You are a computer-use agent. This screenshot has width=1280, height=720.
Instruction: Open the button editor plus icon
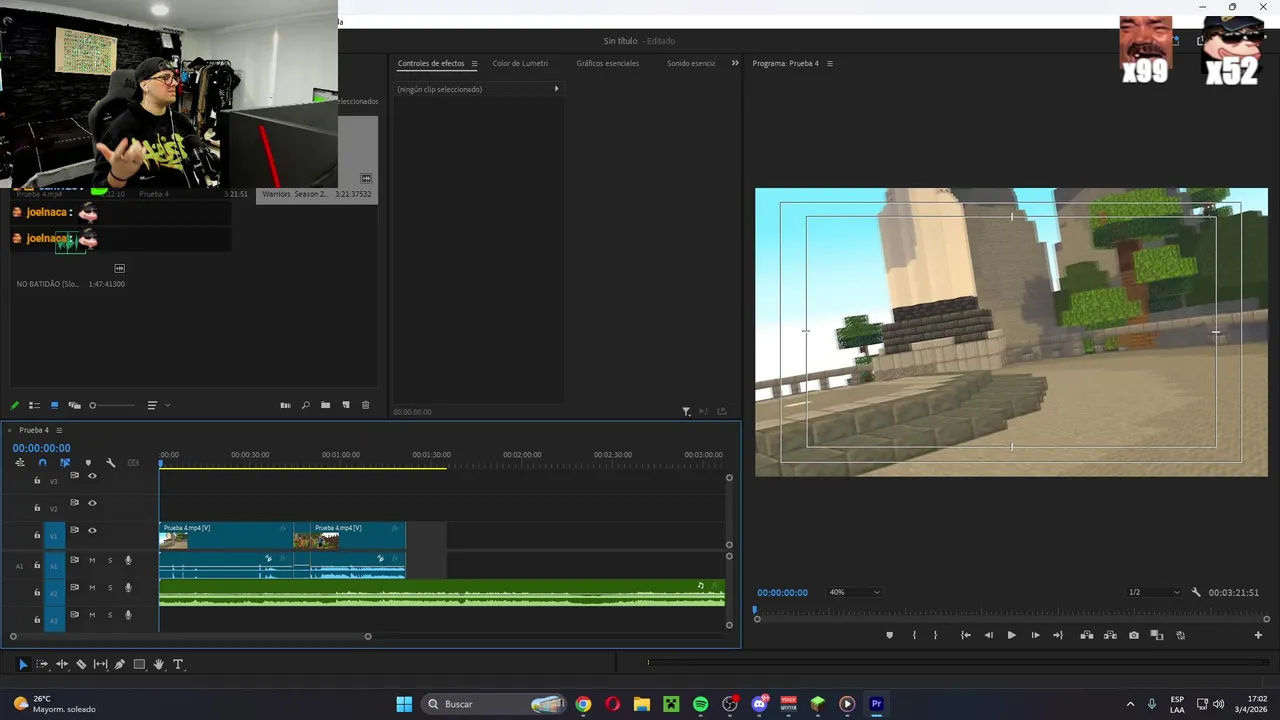point(1258,635)
